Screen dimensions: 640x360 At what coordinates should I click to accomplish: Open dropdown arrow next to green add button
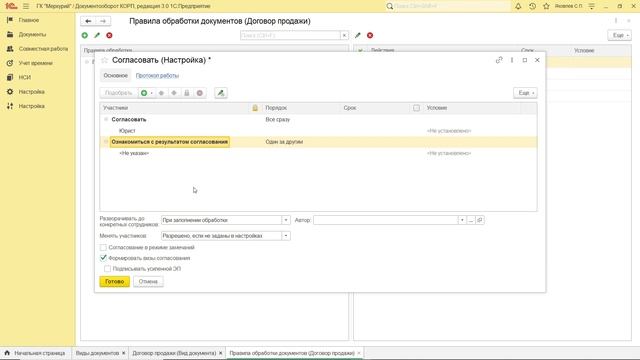click(151, 93)
